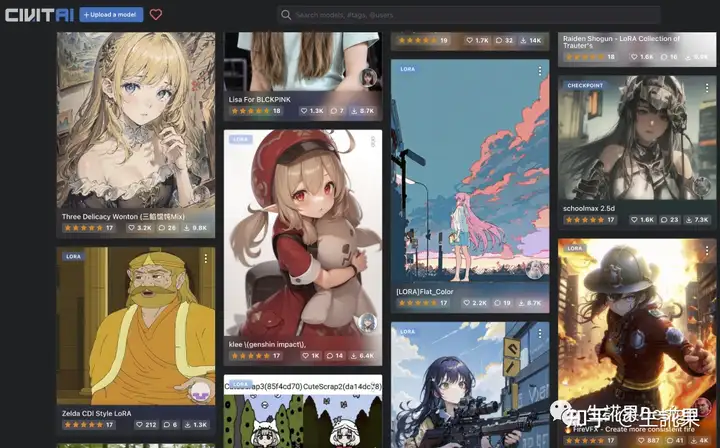Screen dimensions: 720x448
Task: Click 26 comments icon on Three Delicacy Wonton
Action: 167,228
